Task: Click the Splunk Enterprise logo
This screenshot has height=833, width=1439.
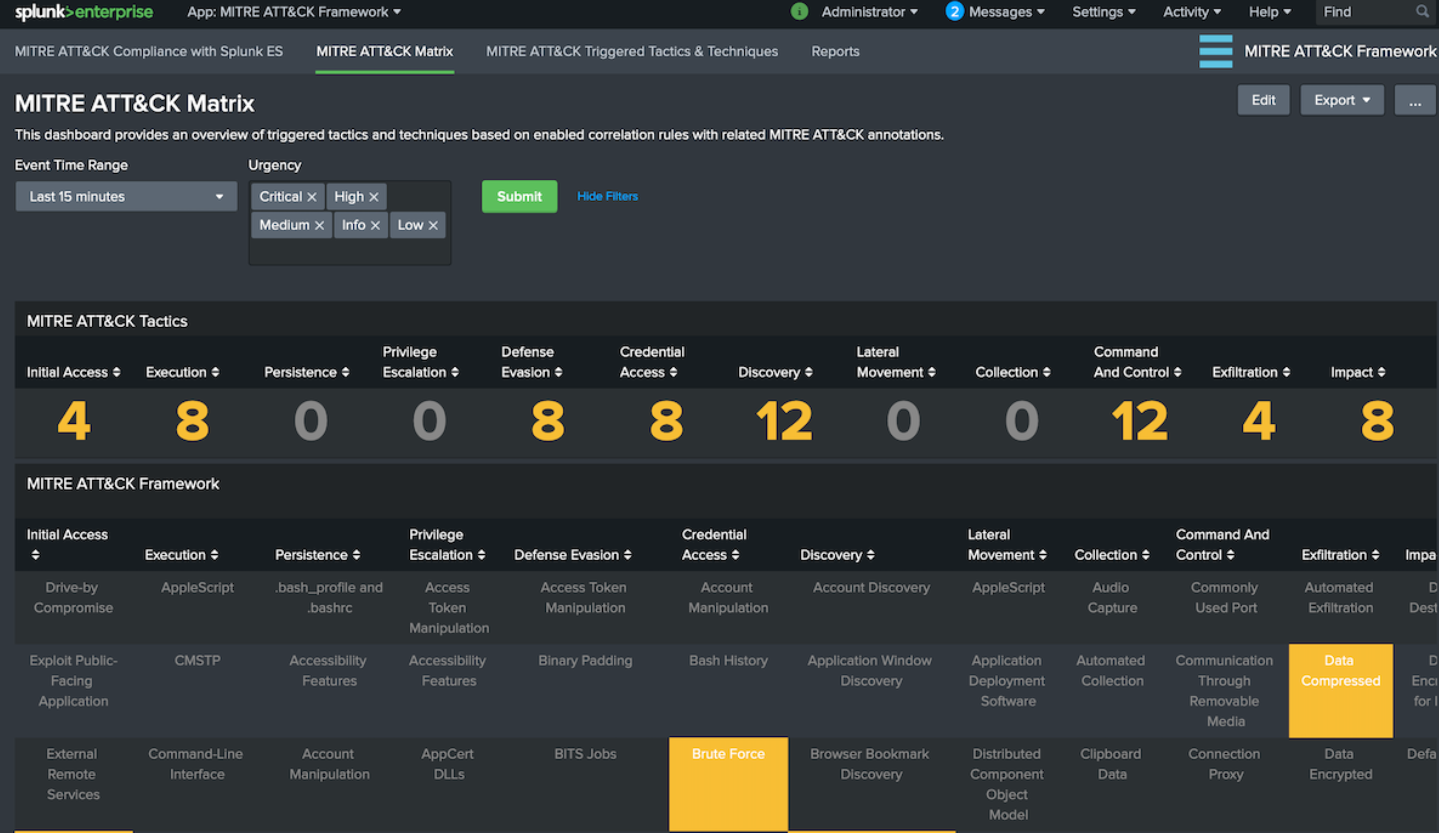Action: [x=84, y=12]
